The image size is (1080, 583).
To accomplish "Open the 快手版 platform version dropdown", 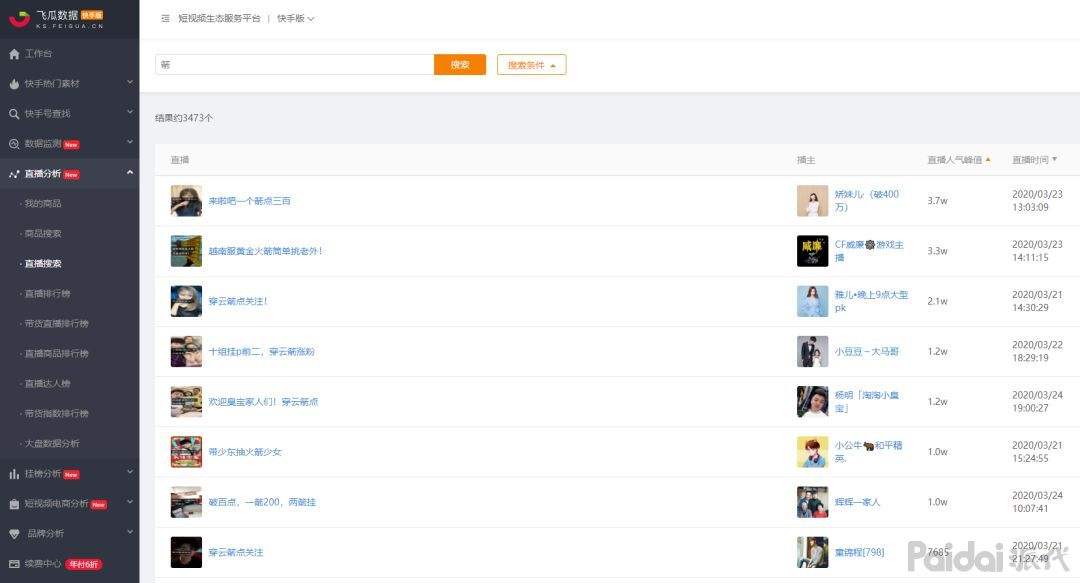I will (x=295, y=19).
